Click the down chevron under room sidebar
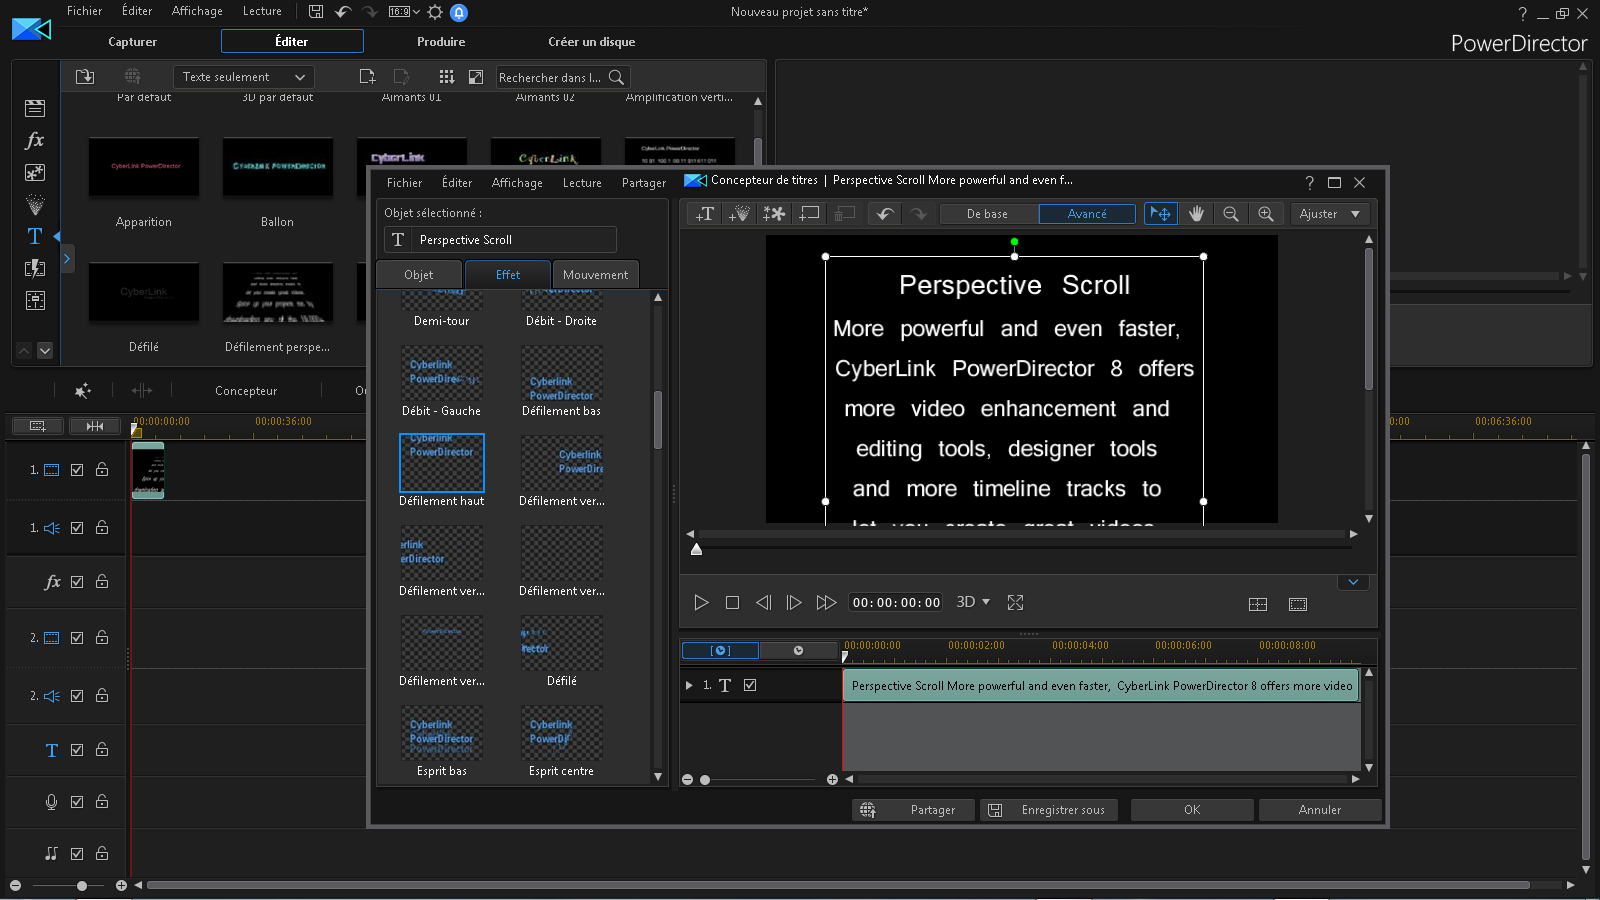Screen dimensions: 1600x900 (x=45, y=351)
